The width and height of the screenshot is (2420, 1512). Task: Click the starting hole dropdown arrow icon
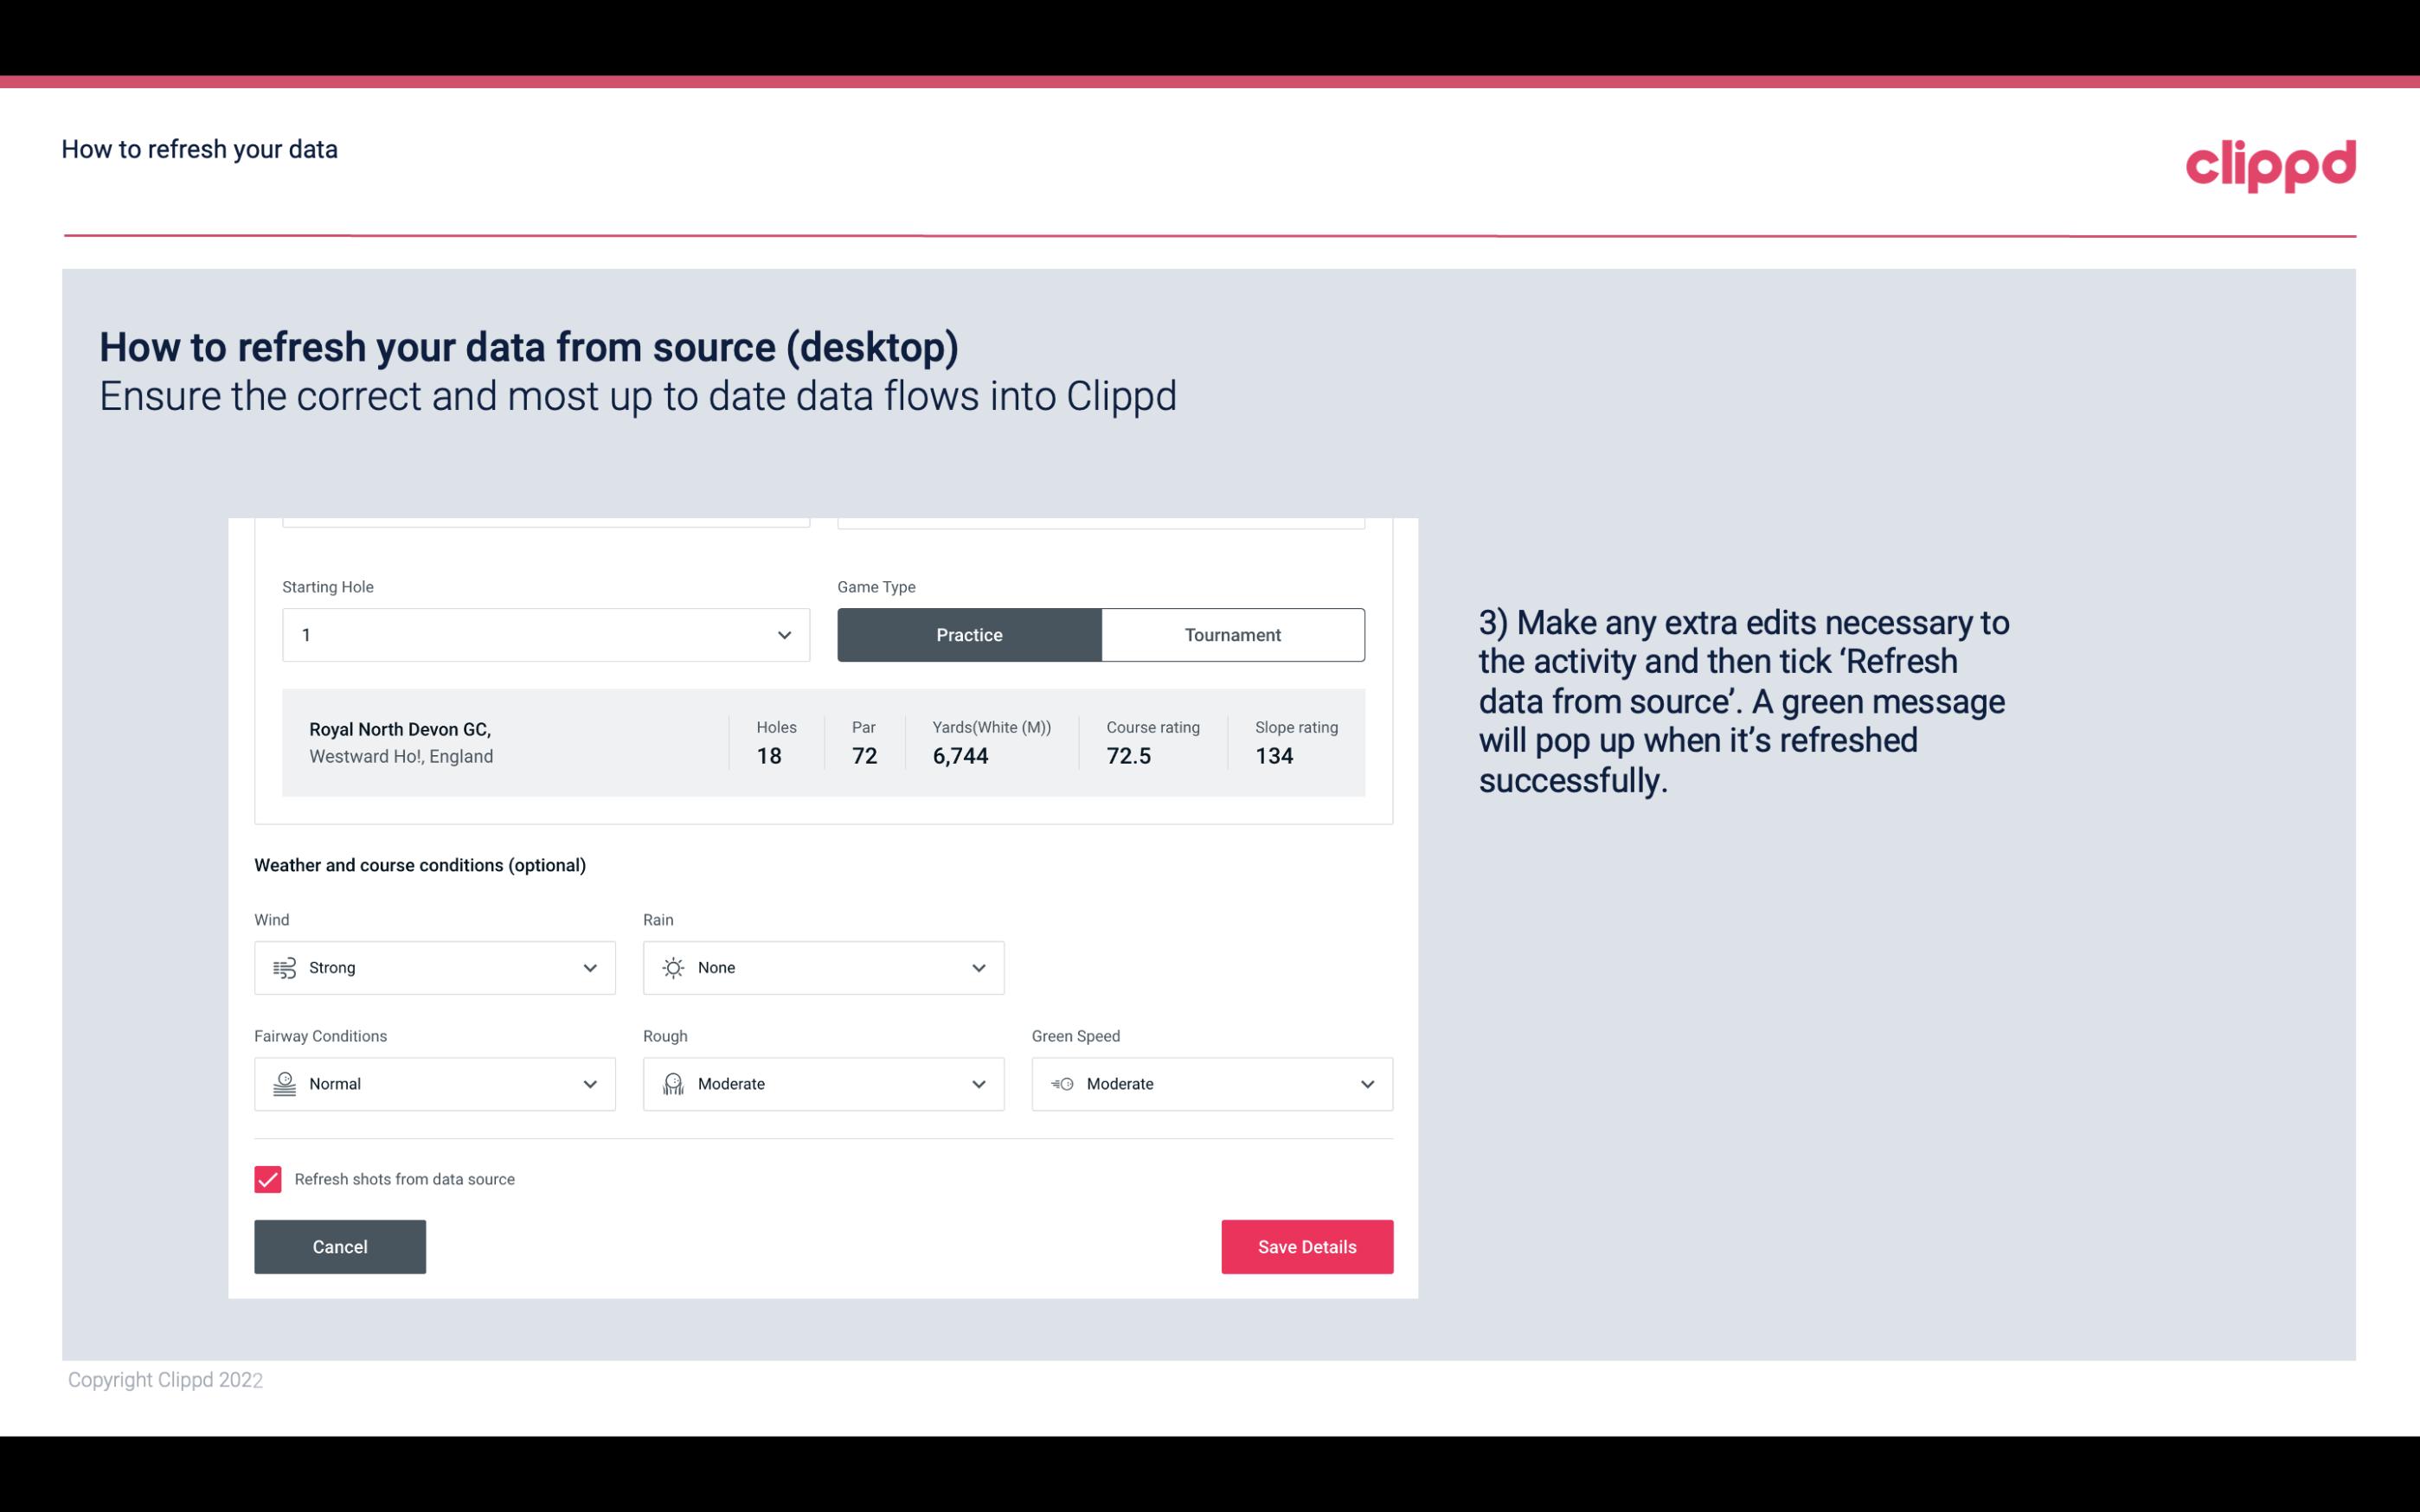pos(784,634)
